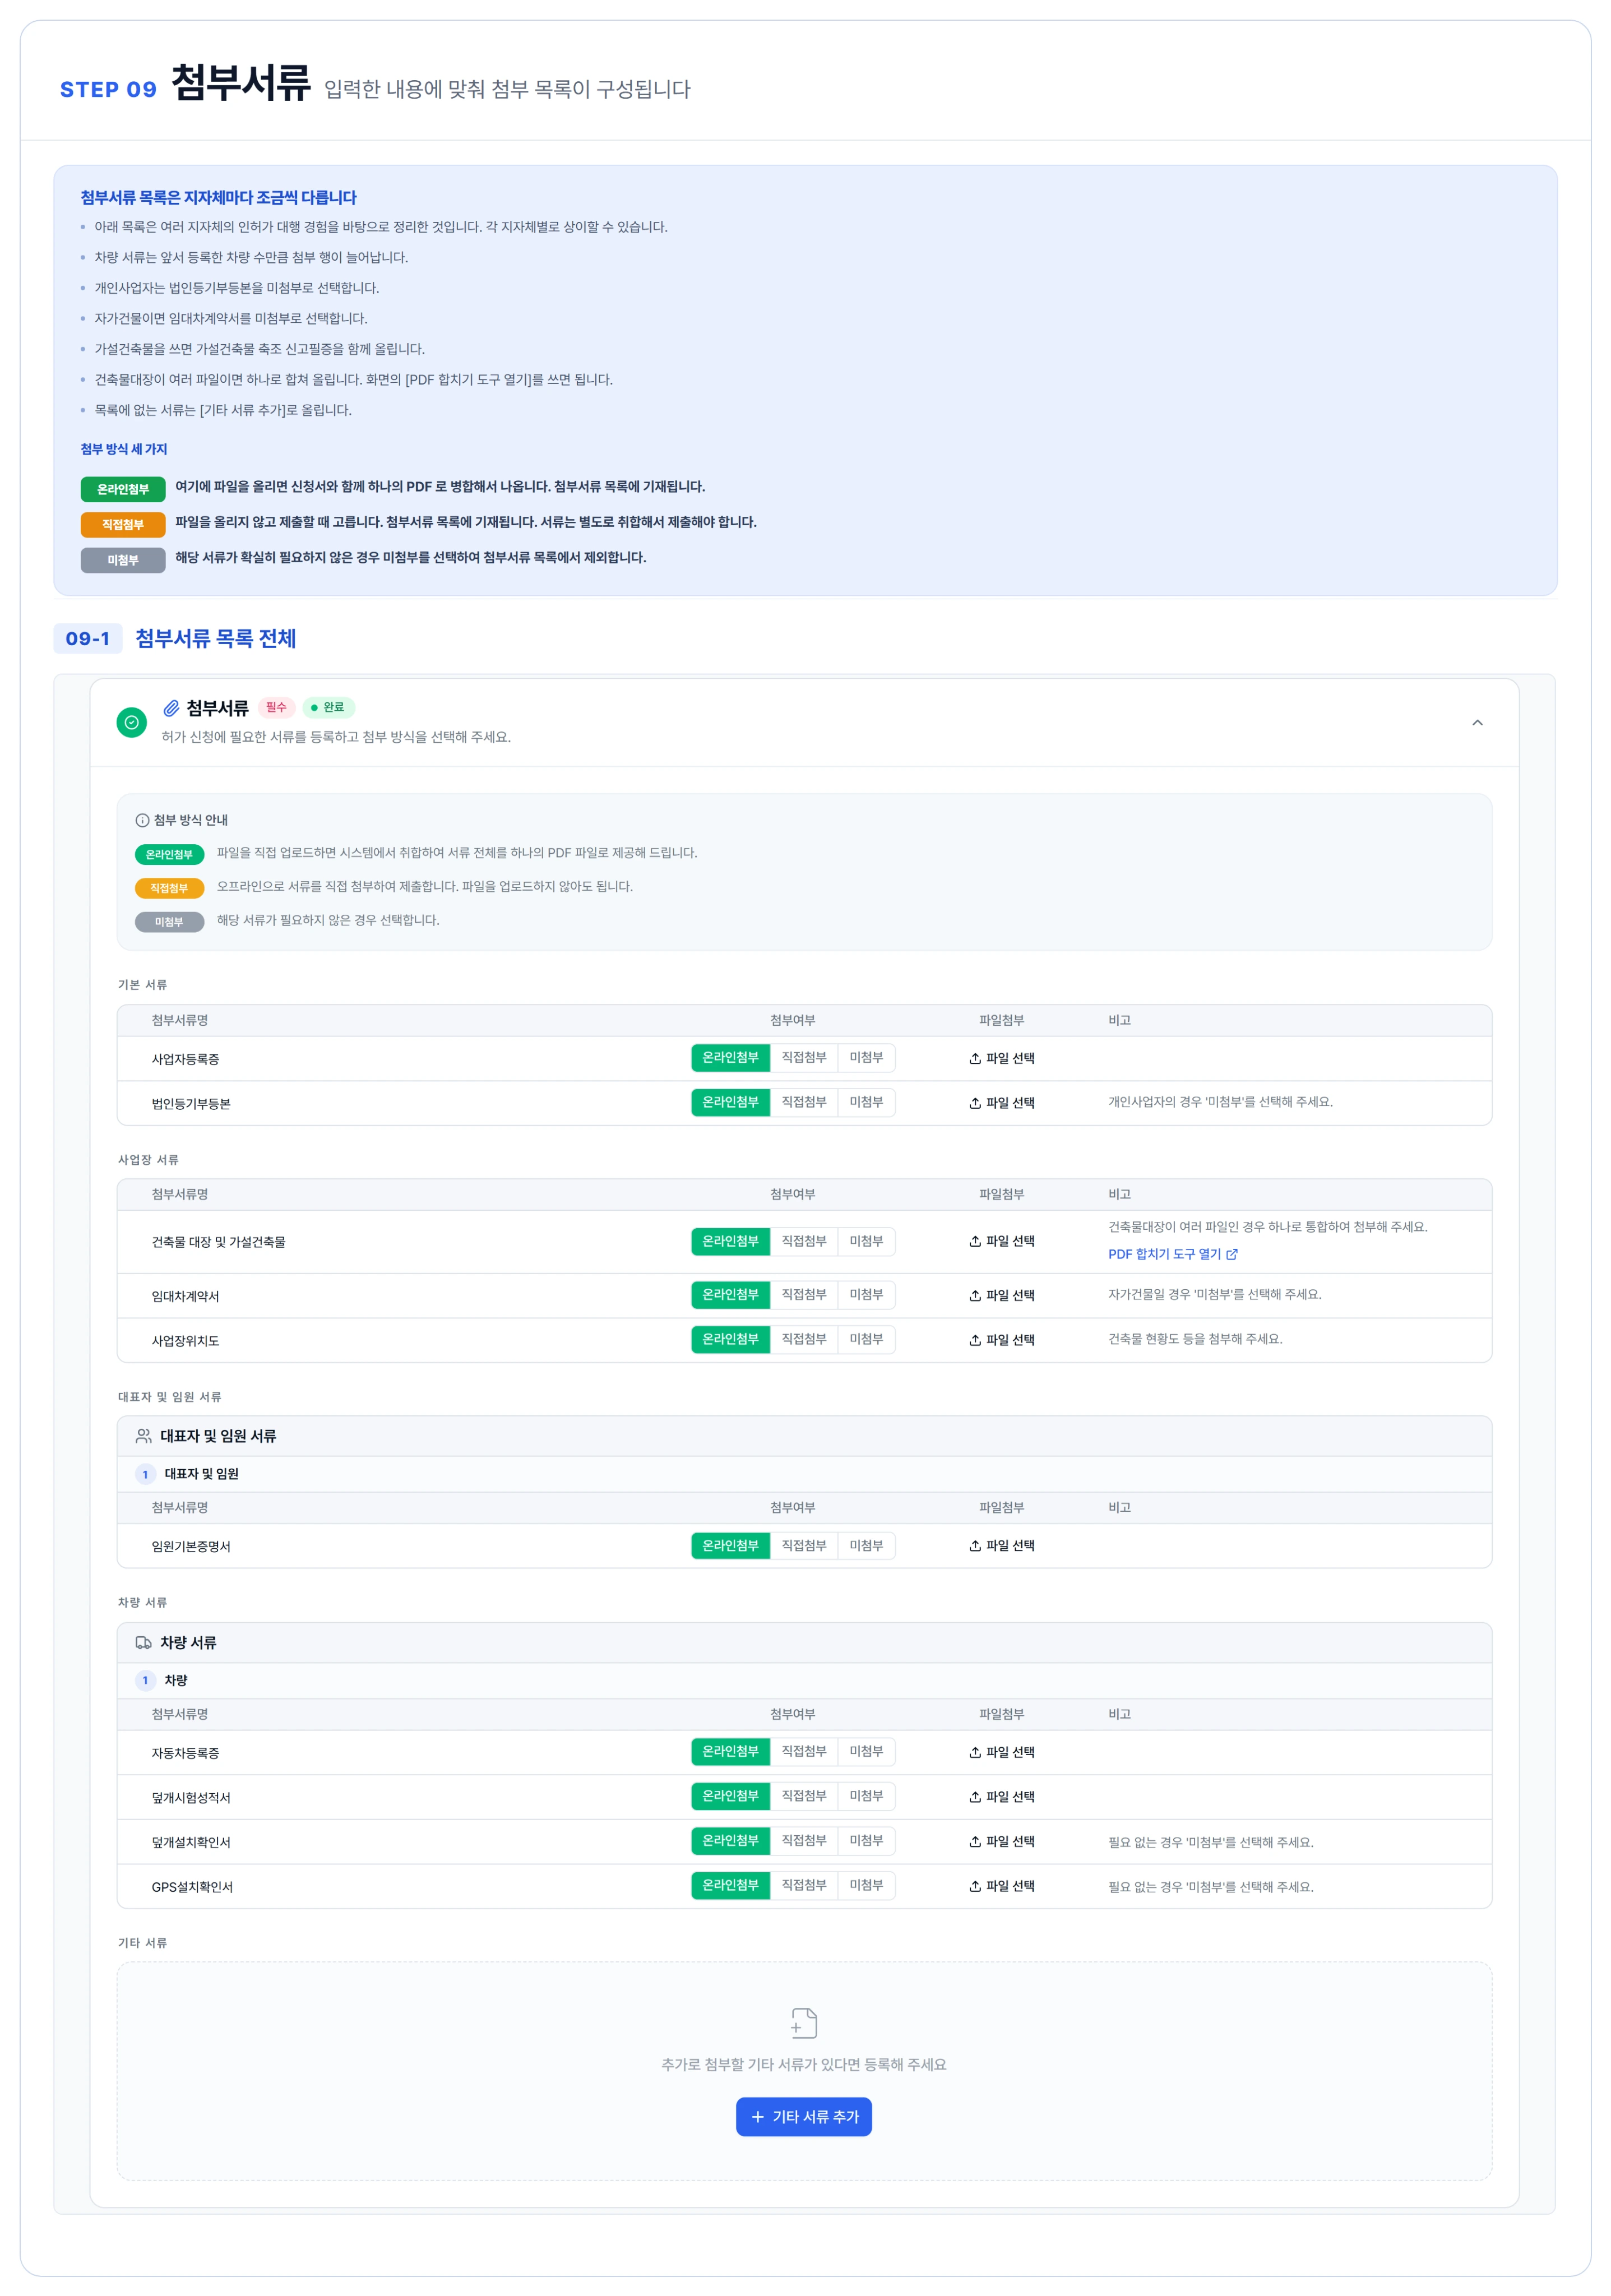Click upload icon in 사업자등록증 row

[x=975, y=1058]
